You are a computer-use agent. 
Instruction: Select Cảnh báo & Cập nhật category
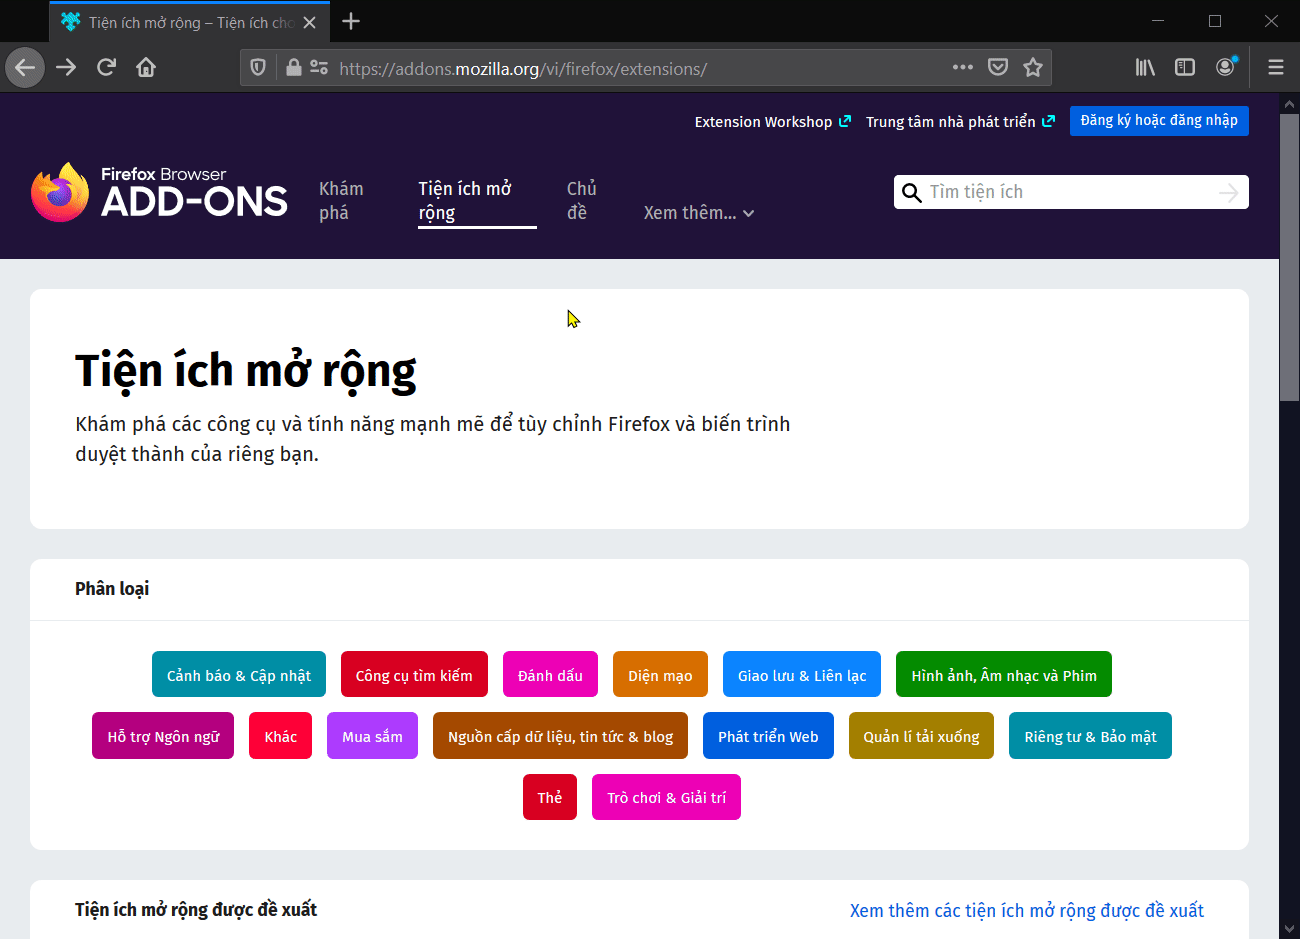coord(239,675)
